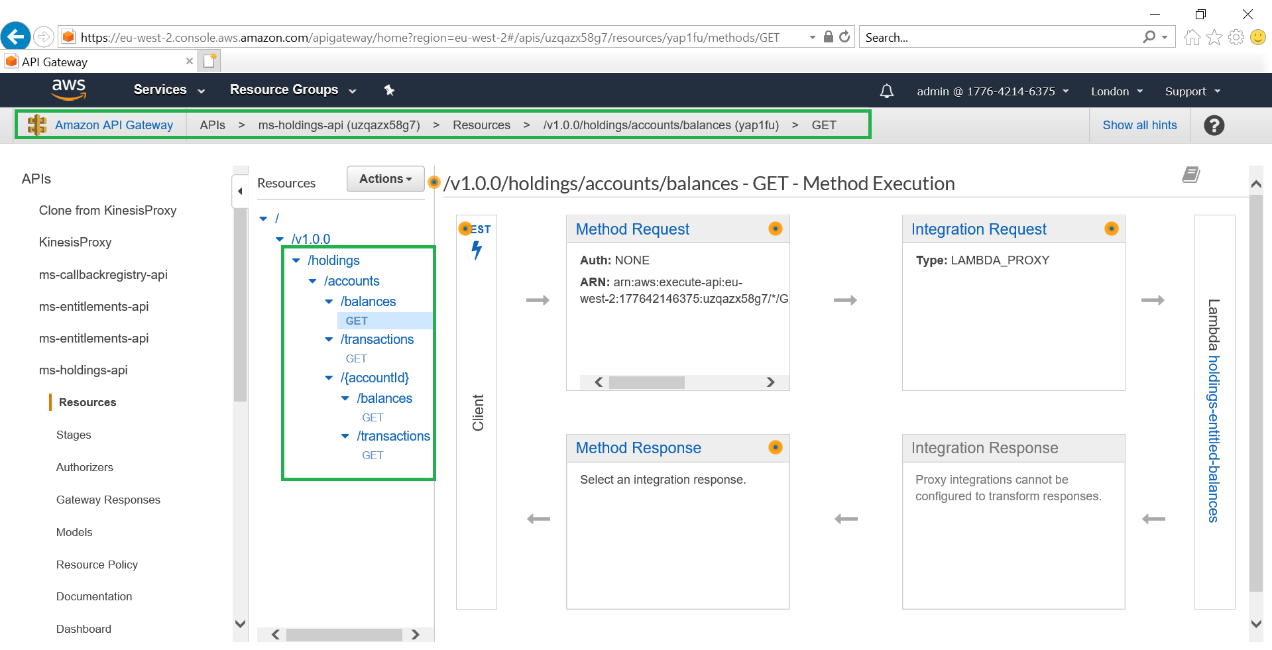Click the browser back arrow button
Screen dimensions: 1272x650
[x=15, y=37]
